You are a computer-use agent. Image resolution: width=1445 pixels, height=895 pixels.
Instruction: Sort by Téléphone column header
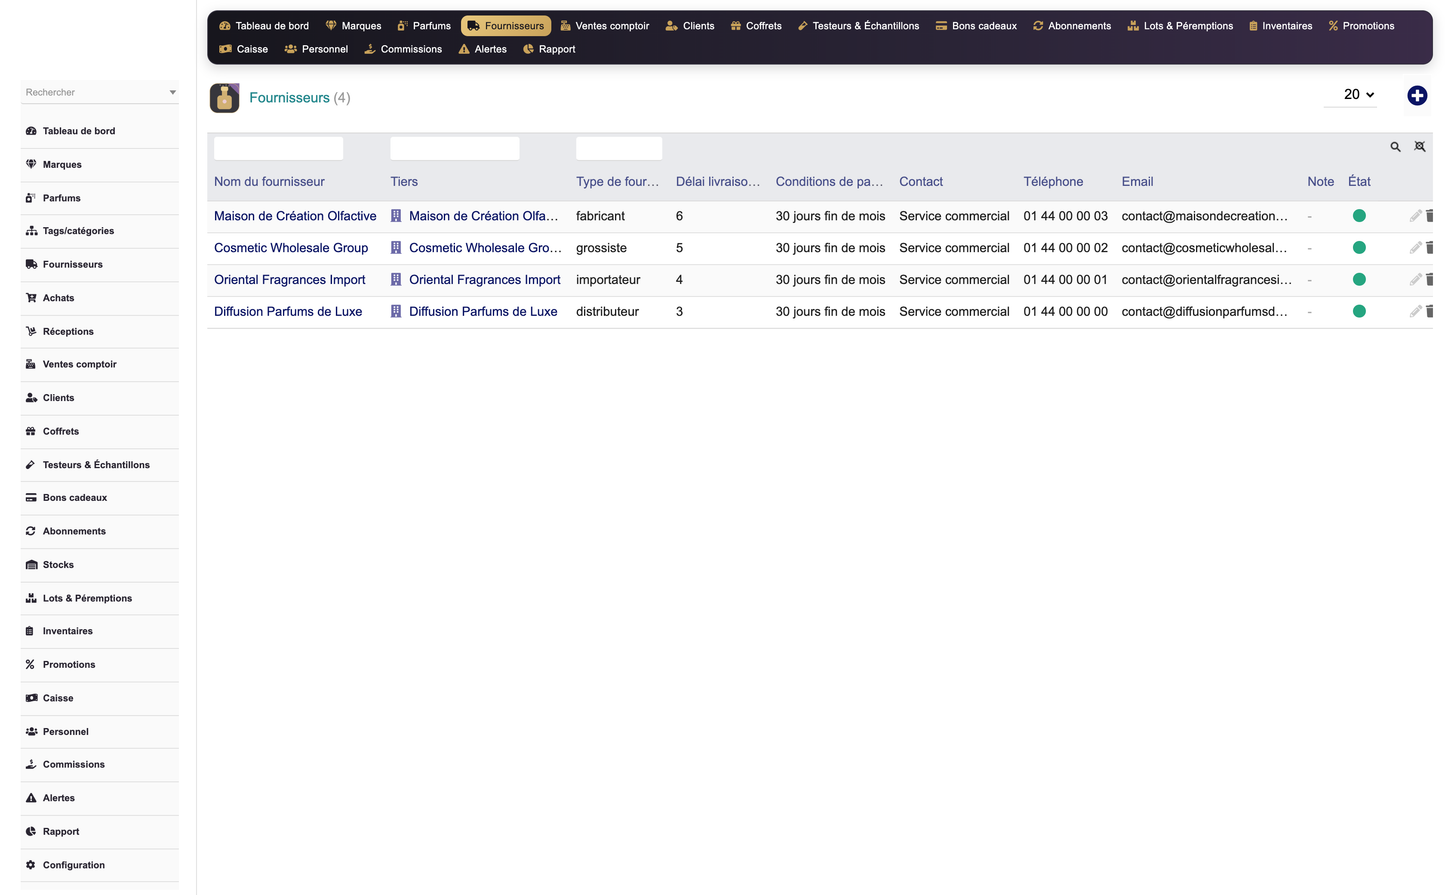click(1053, 182)
